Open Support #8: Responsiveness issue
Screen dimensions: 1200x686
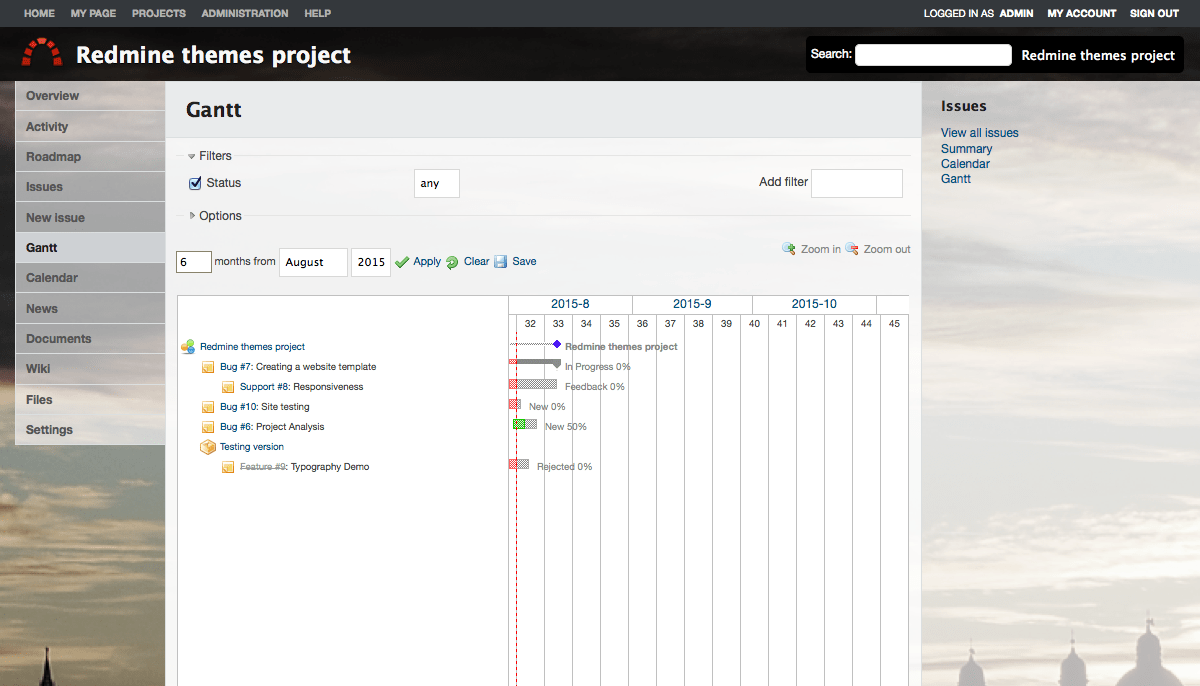pyautogui.click(x=301, y=387)
